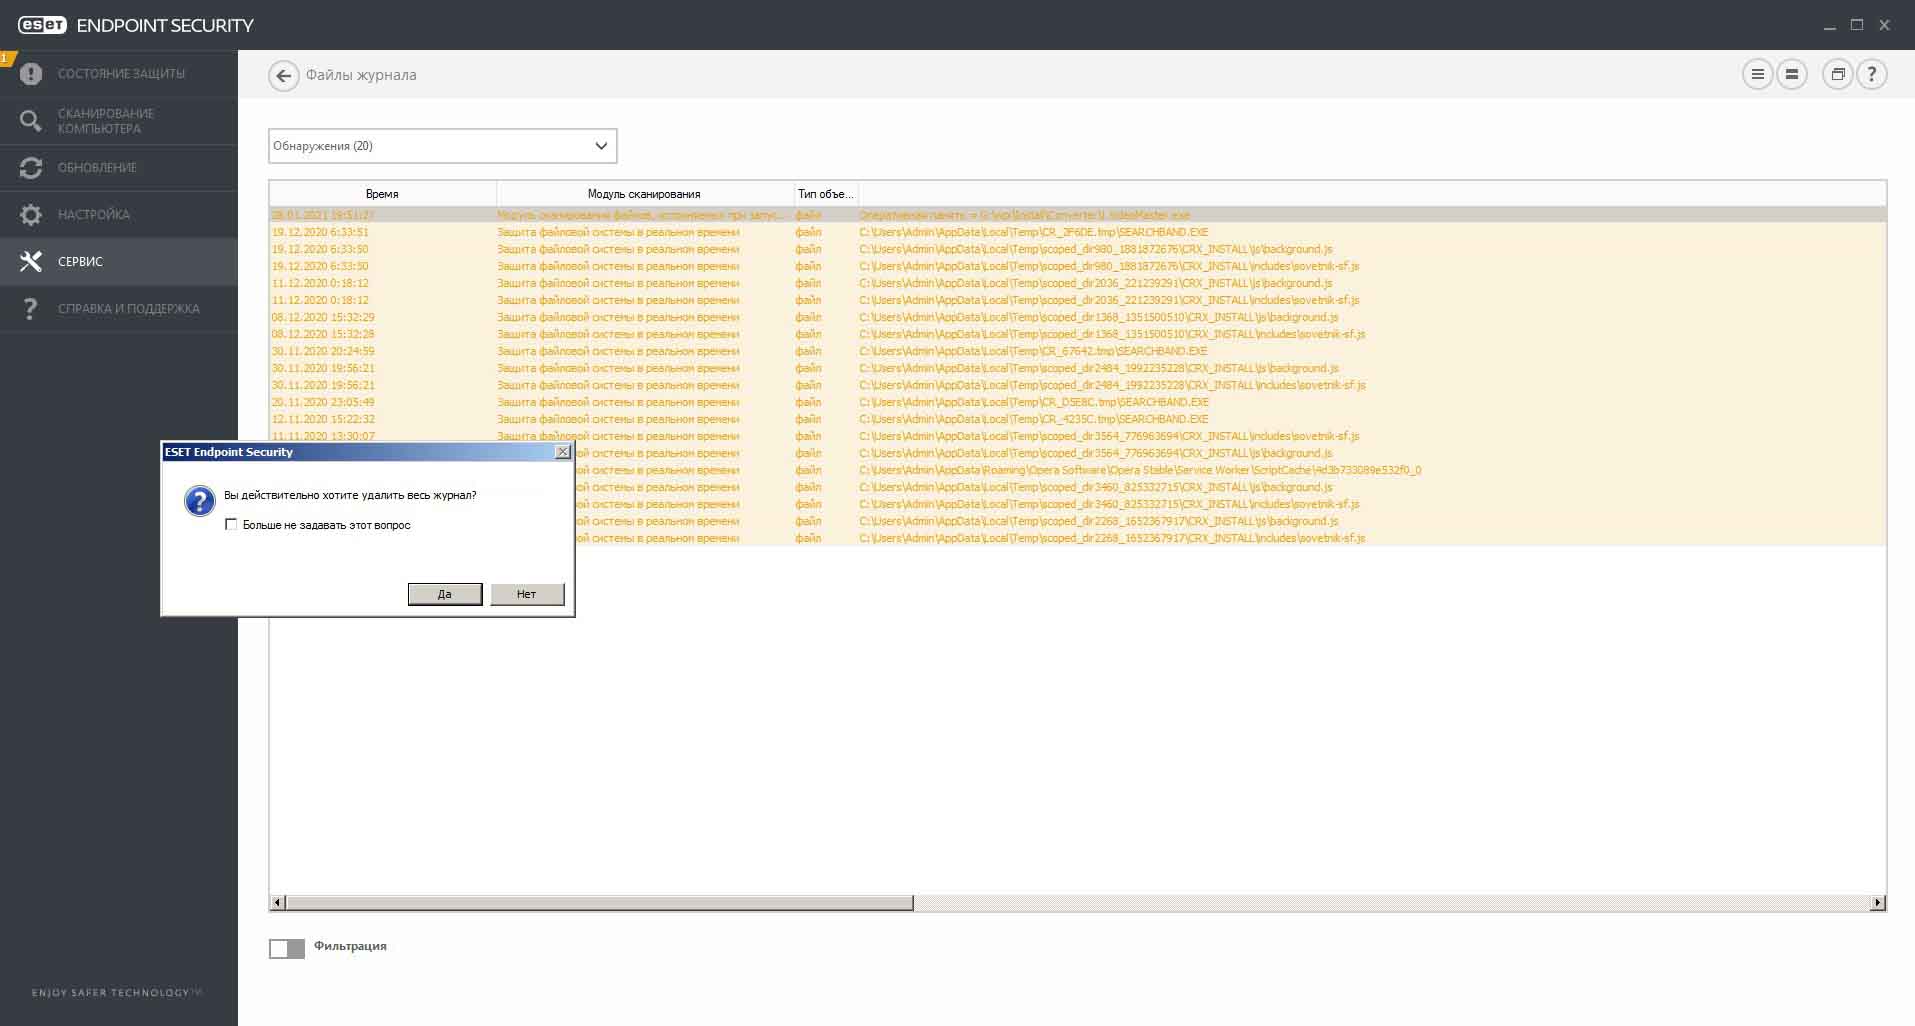This screenshot has height=1026, width=1915.
Task: Toggle the Фильтрация switch
Action: tap(287, 948)
